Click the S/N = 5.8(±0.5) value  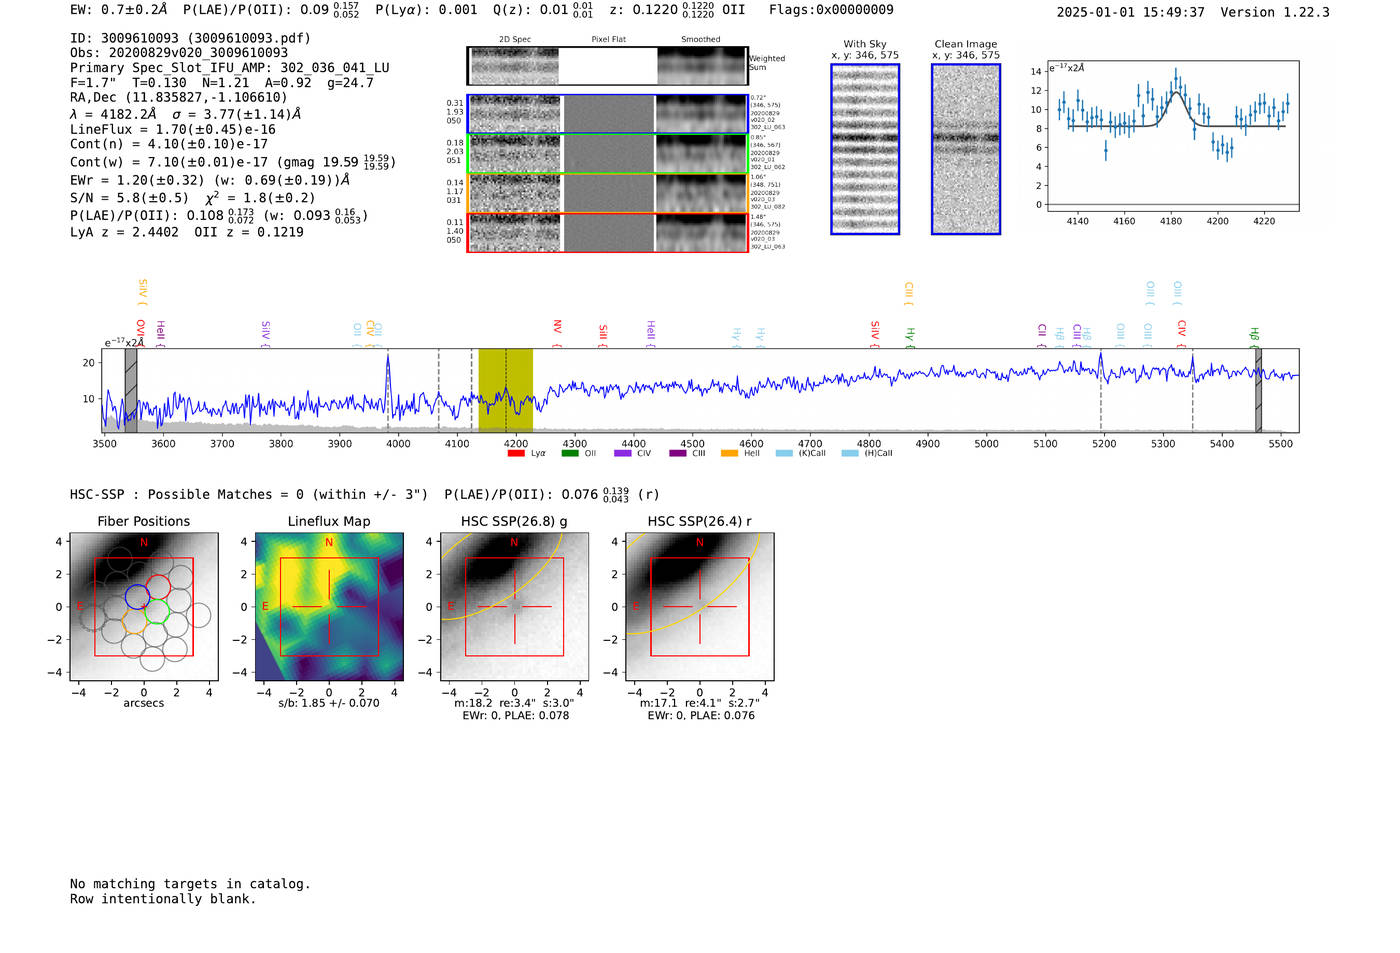129,198
